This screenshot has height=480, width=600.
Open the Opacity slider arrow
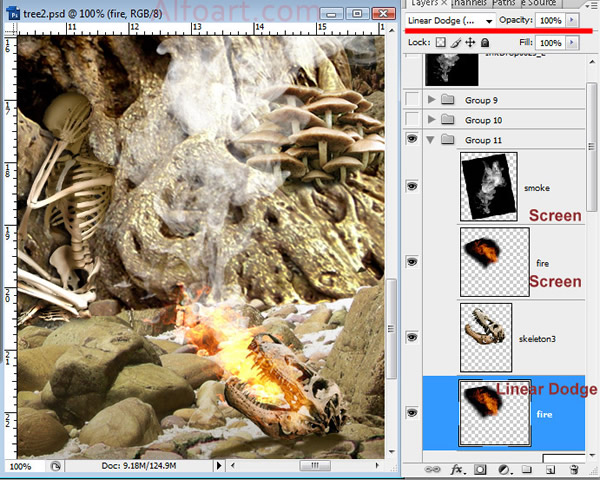pos(571,20)
